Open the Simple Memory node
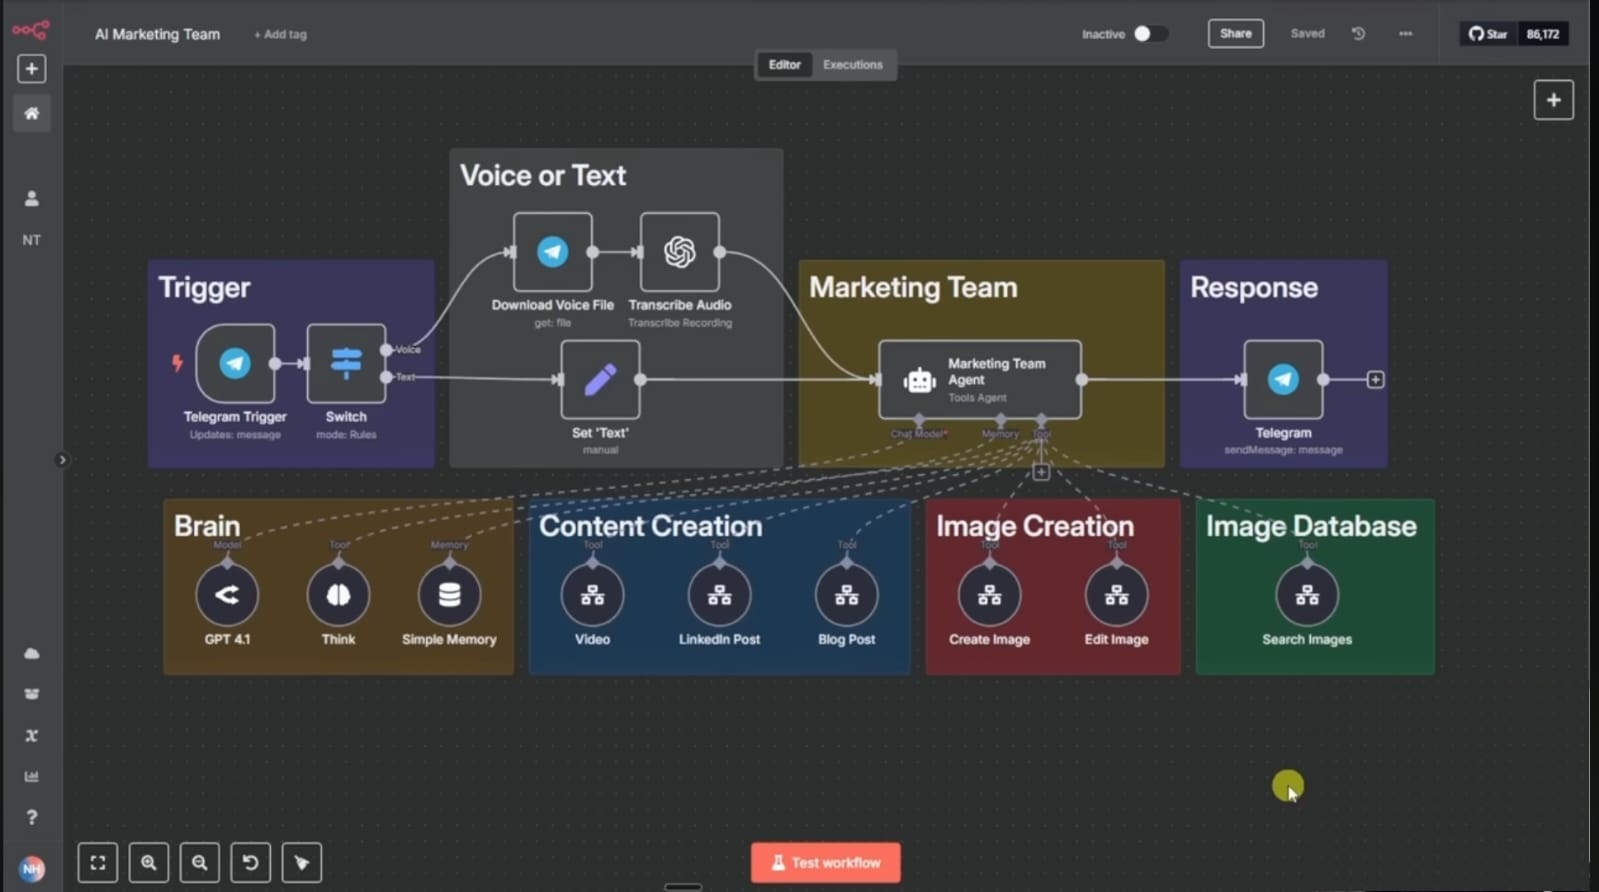Image resolution: width=1599 pixels, height=892 pixels. (x=449, y=595)
